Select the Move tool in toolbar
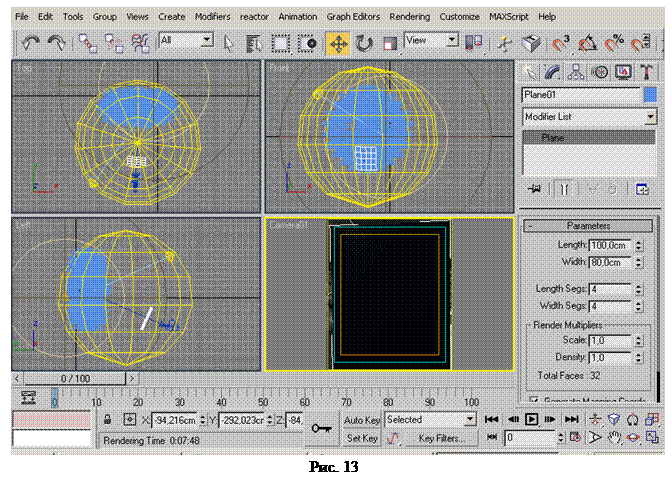Screen dimensions: 672x484 point(338,42)
